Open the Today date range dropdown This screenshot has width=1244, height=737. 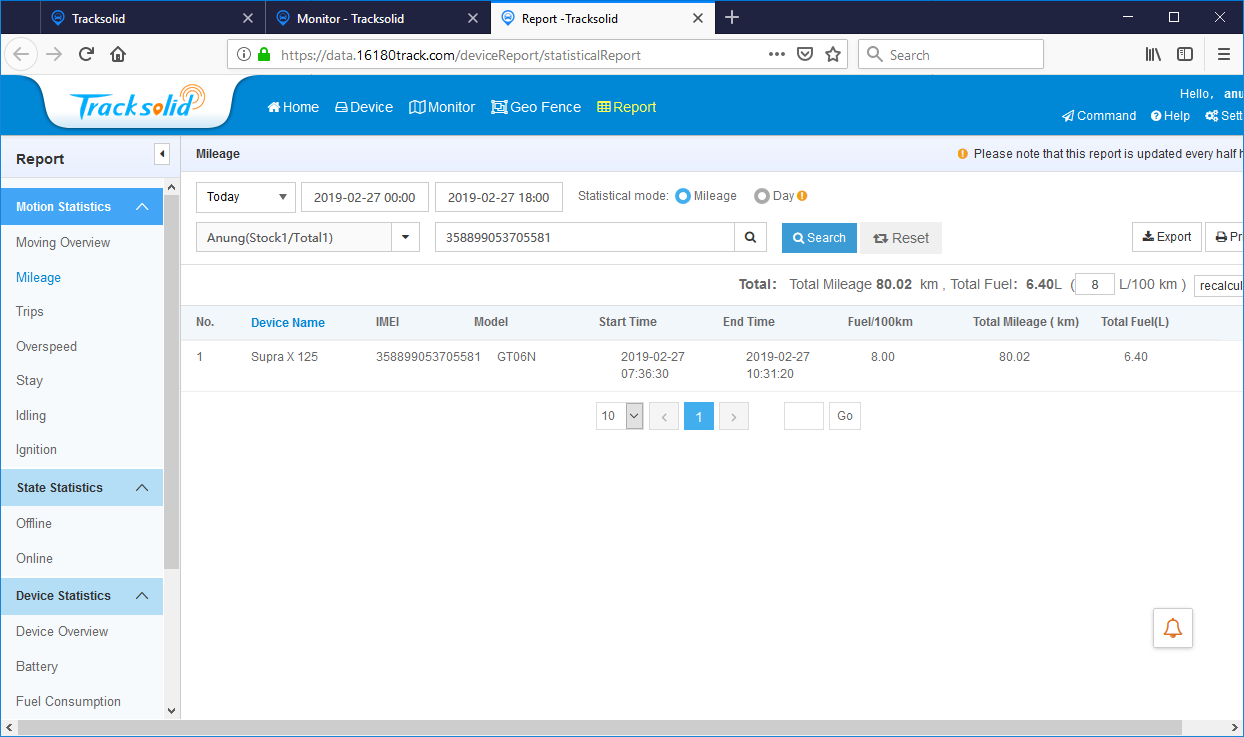(x=245, y=197)
